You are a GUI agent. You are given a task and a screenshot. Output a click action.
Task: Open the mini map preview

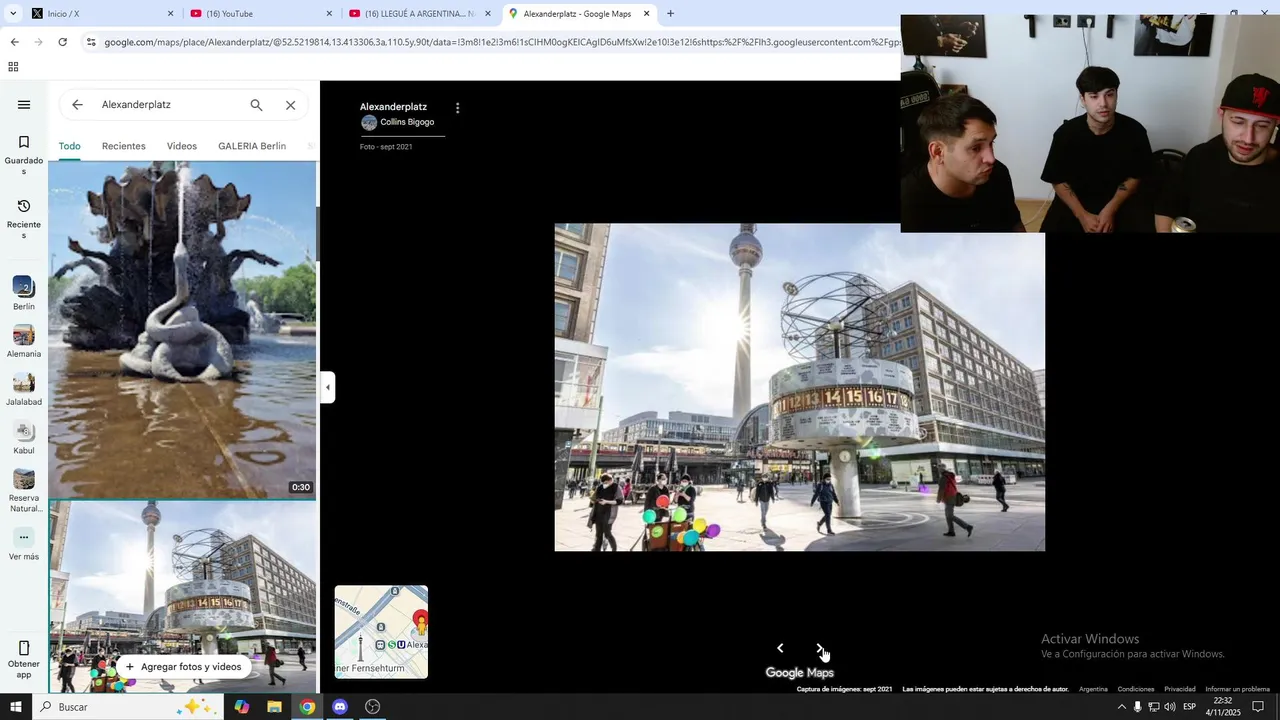pyautogui.click(x=381, y=632)
